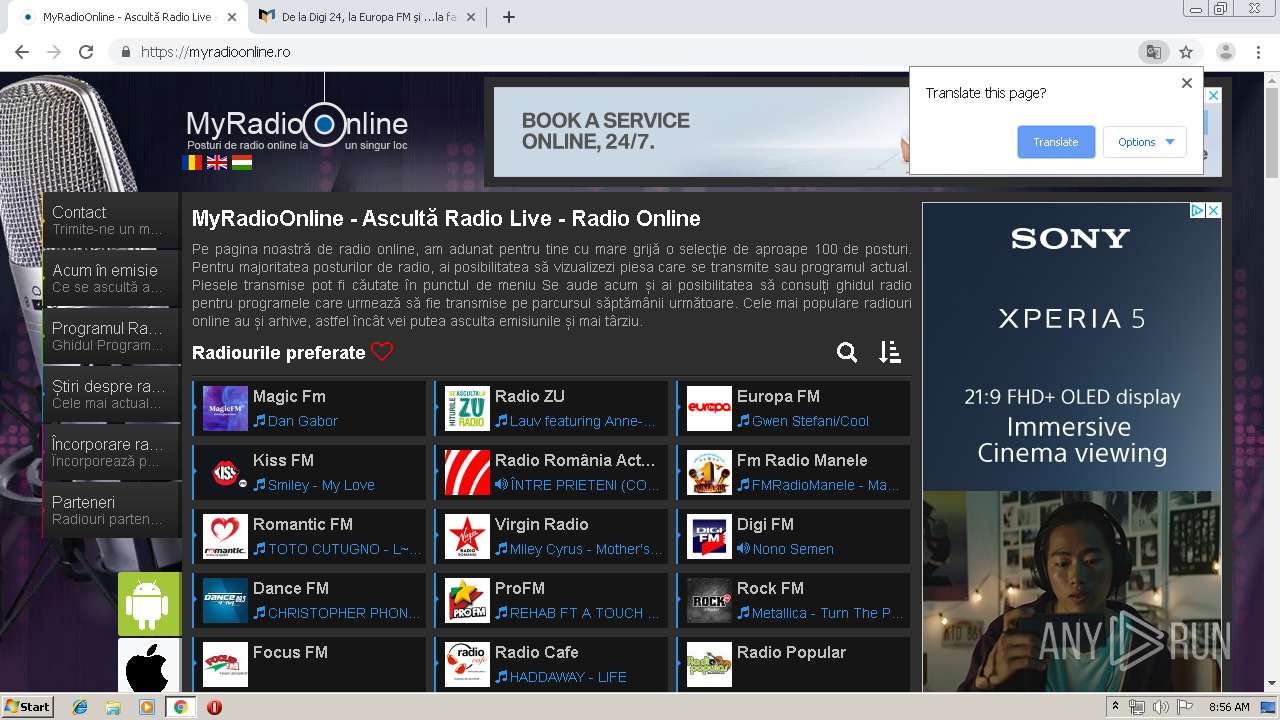Expand the translate Options dropdown
This screenshot has width=1280, height=720.
click(x=1145, y=142)
